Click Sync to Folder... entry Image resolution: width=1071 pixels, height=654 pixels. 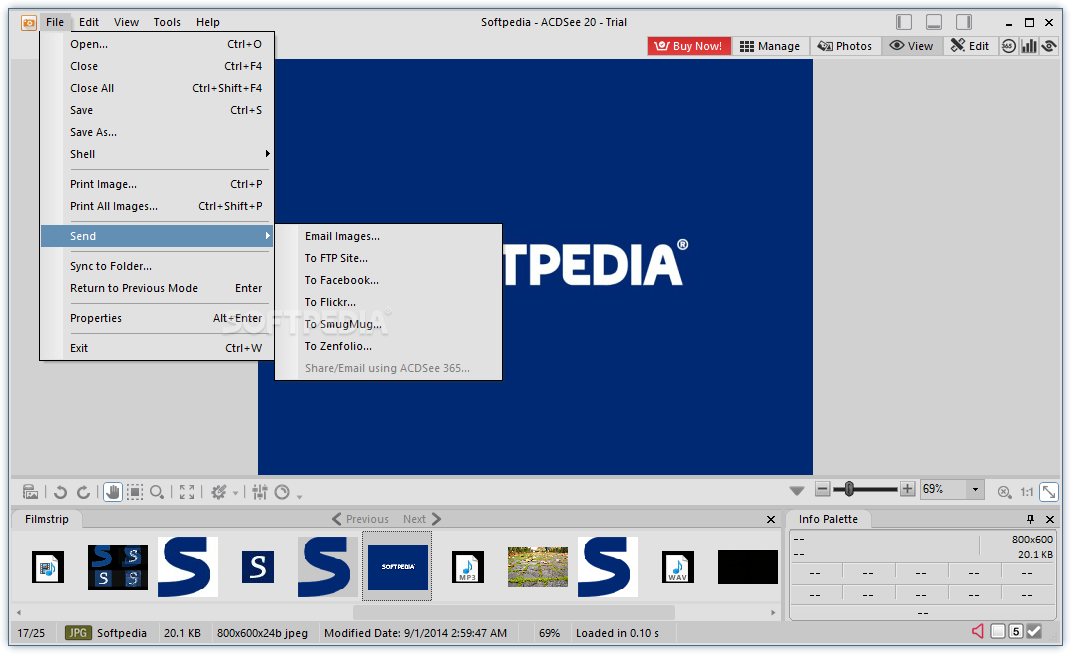pos(157,266)
